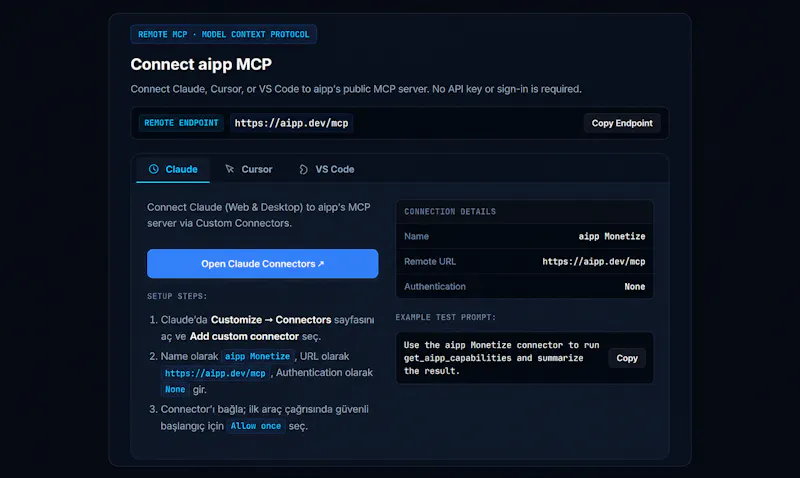Click Customize → Connectors text in step 1
800x478 pixels.
tap(271, 320)
